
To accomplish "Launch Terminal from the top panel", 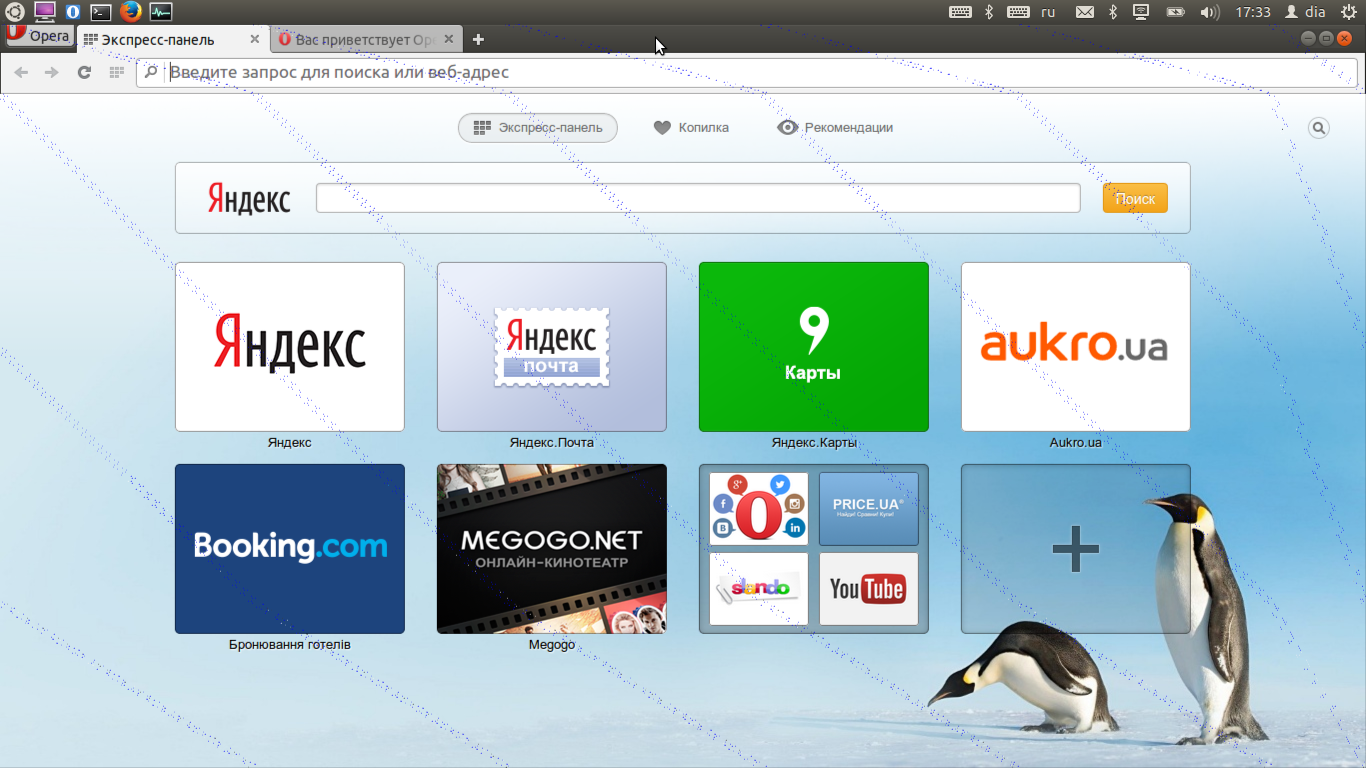I will click(101, 12).
